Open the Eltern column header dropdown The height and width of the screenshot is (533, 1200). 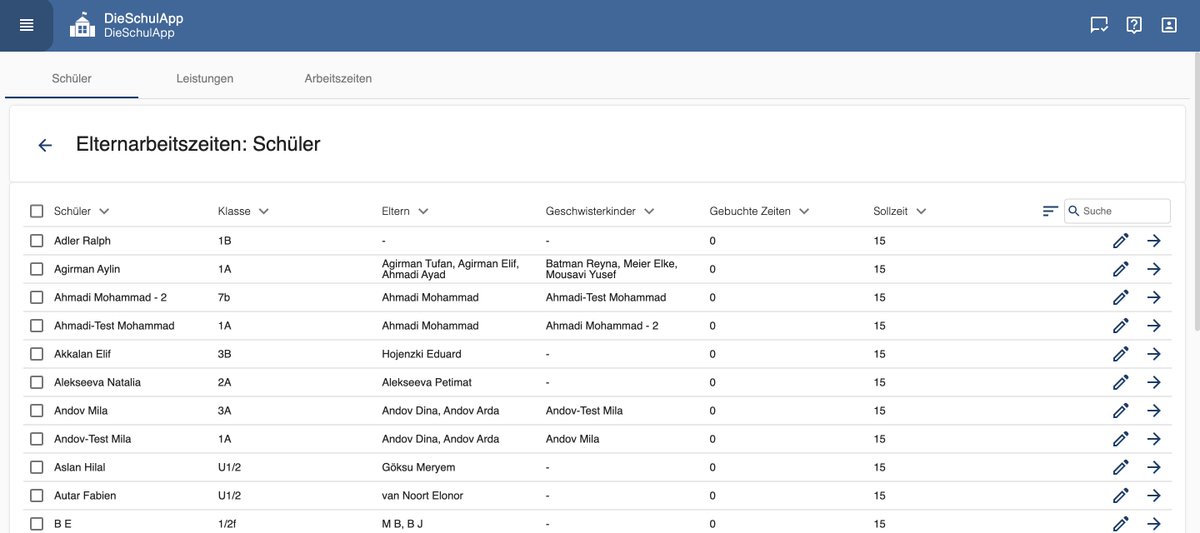[x=423, y=211]
